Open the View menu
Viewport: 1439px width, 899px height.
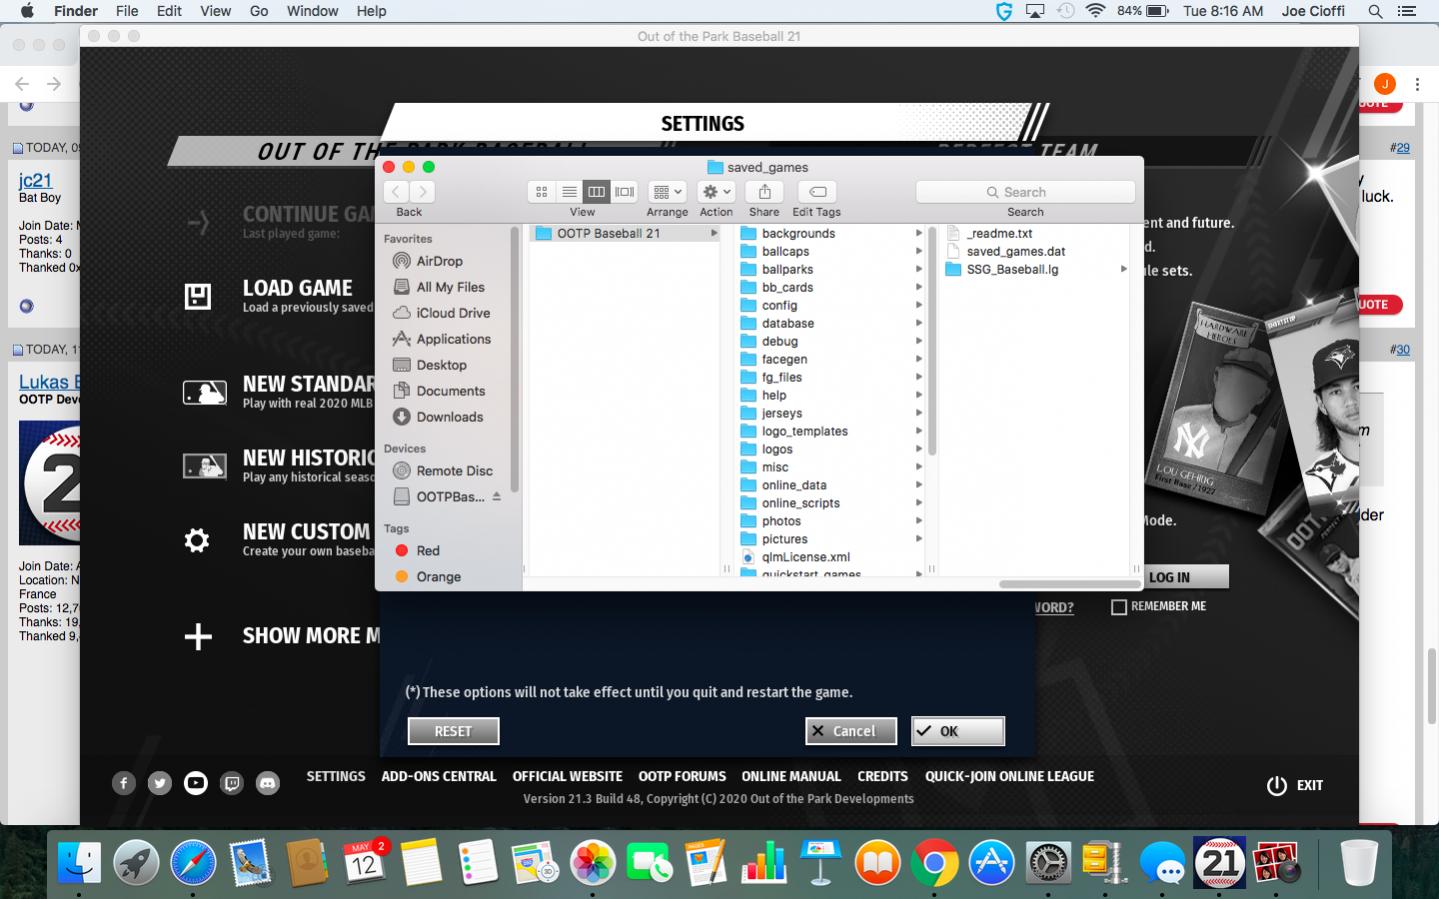[215, 11]
